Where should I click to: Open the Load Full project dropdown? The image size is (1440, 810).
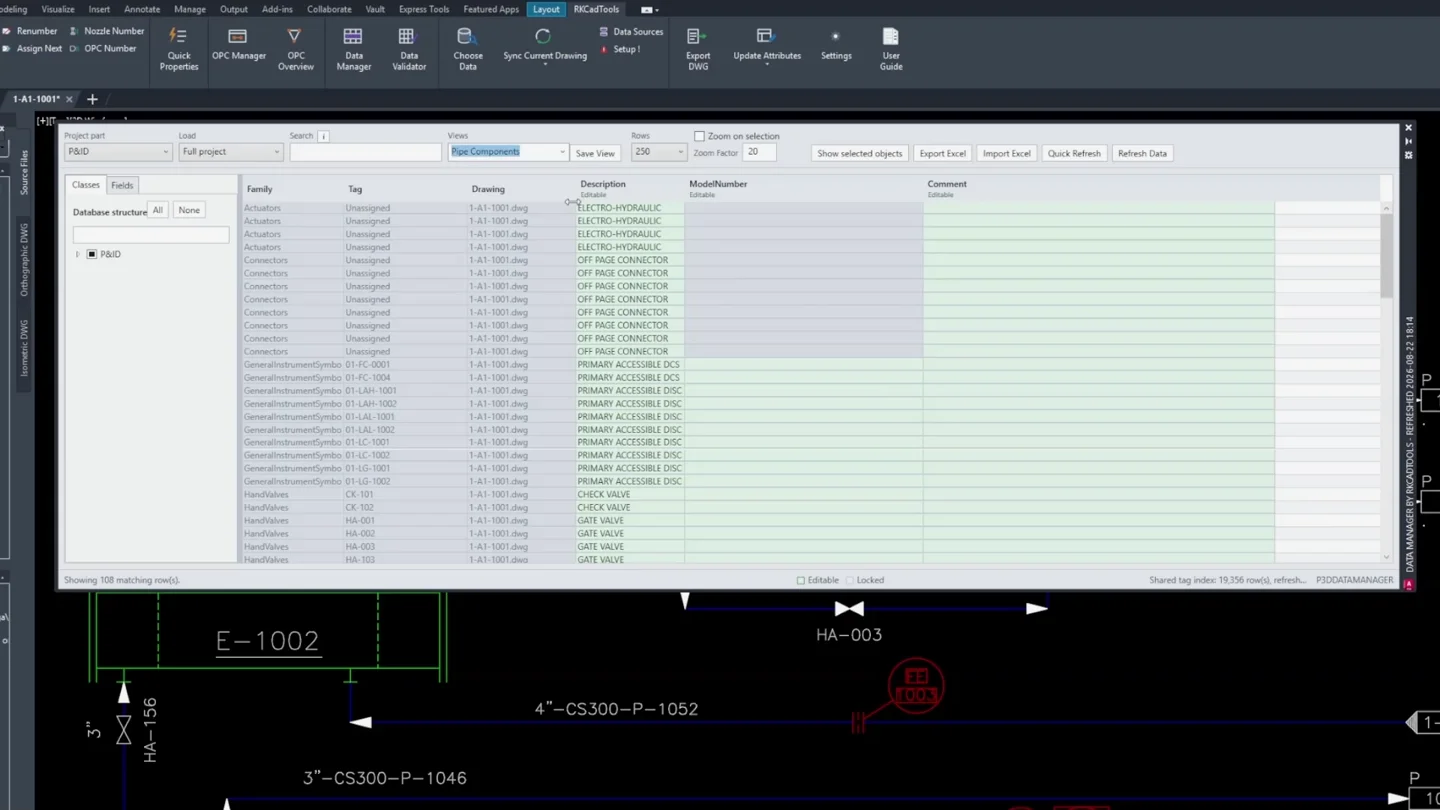click(230, 152)
